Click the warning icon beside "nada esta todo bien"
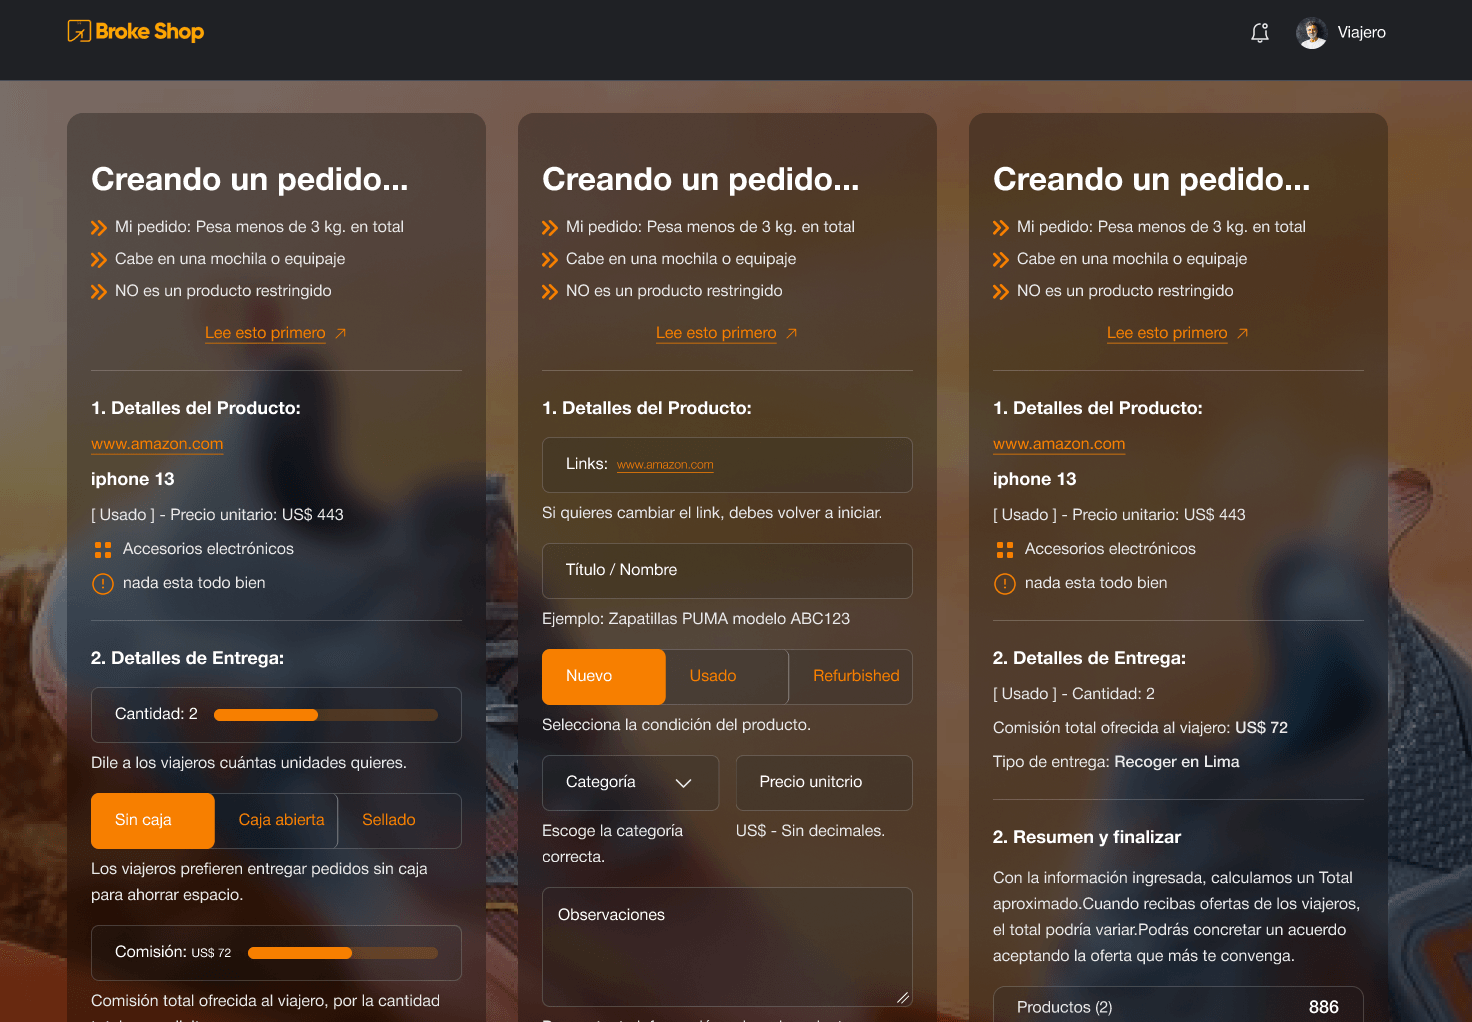1472x1022 pixels. pos(102,583)
